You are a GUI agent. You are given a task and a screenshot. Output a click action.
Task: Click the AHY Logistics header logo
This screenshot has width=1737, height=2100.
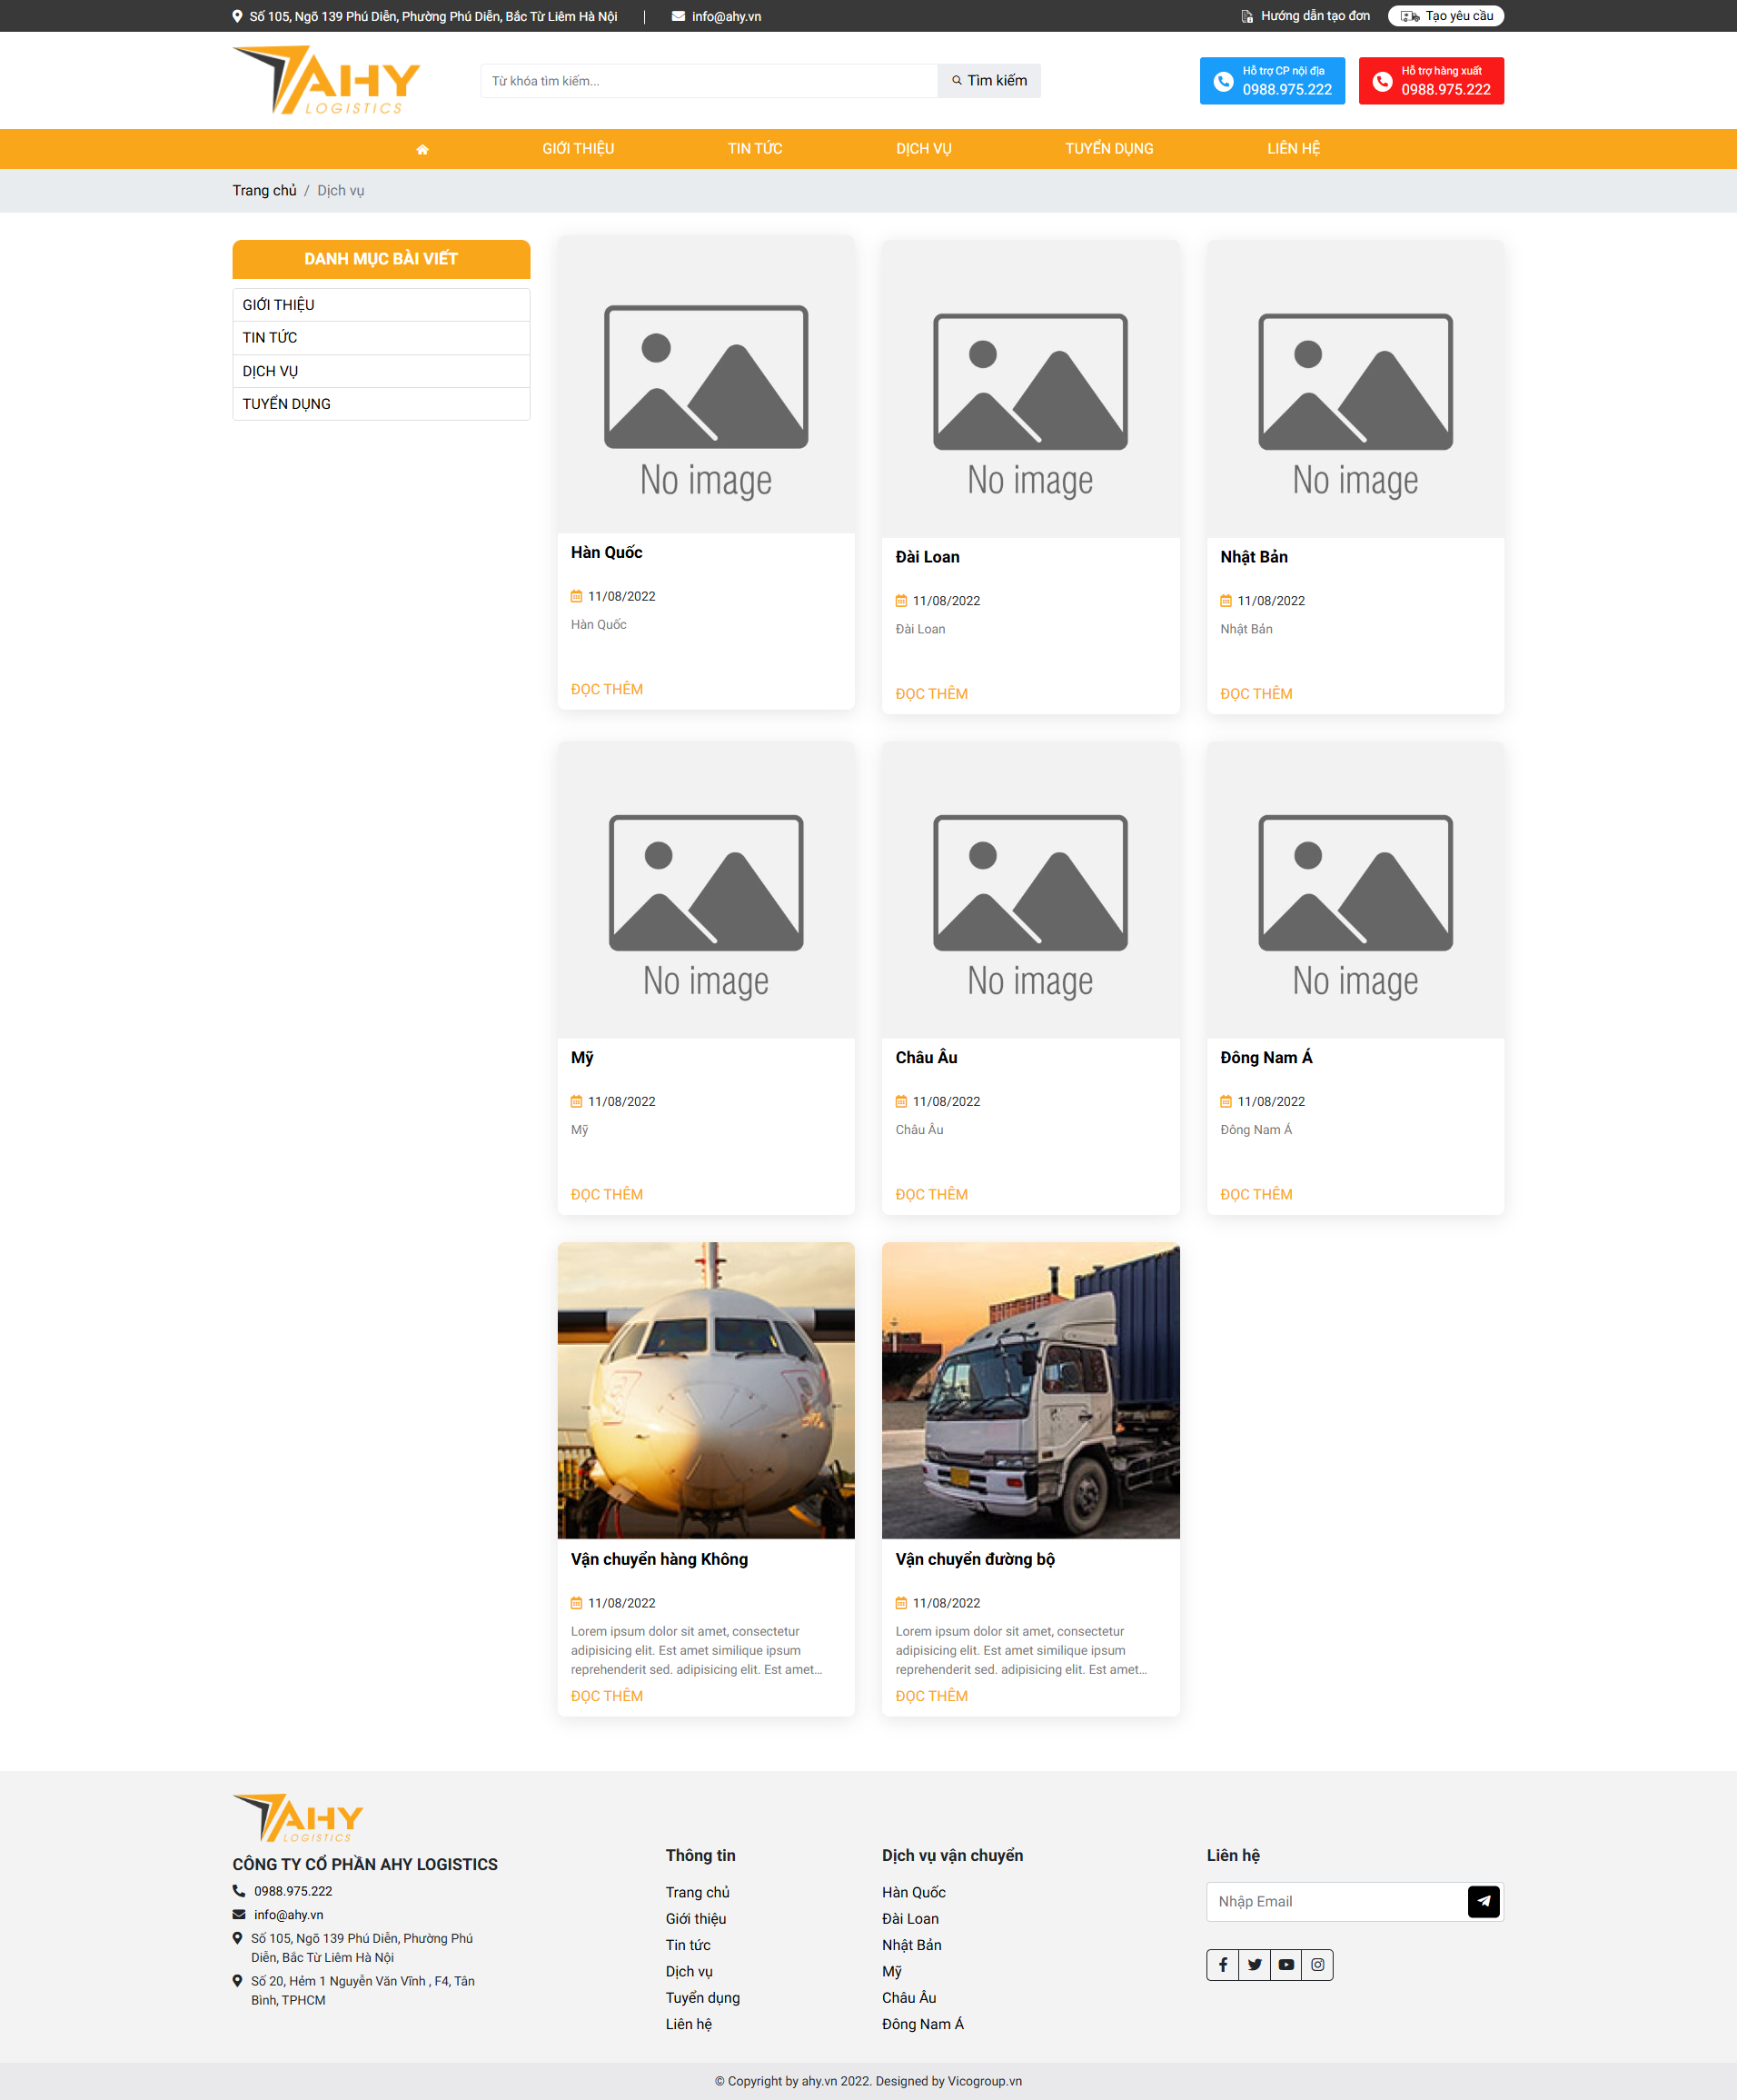pyautogui.click(x=327, y=80)
